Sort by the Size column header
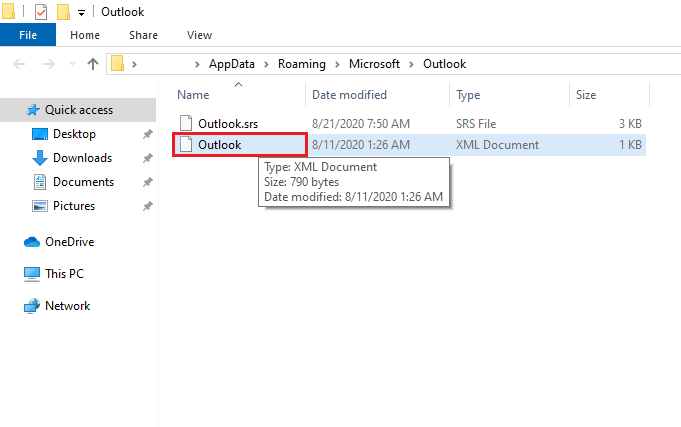Screen dimensions: 681x427 [x=586, y=95]
